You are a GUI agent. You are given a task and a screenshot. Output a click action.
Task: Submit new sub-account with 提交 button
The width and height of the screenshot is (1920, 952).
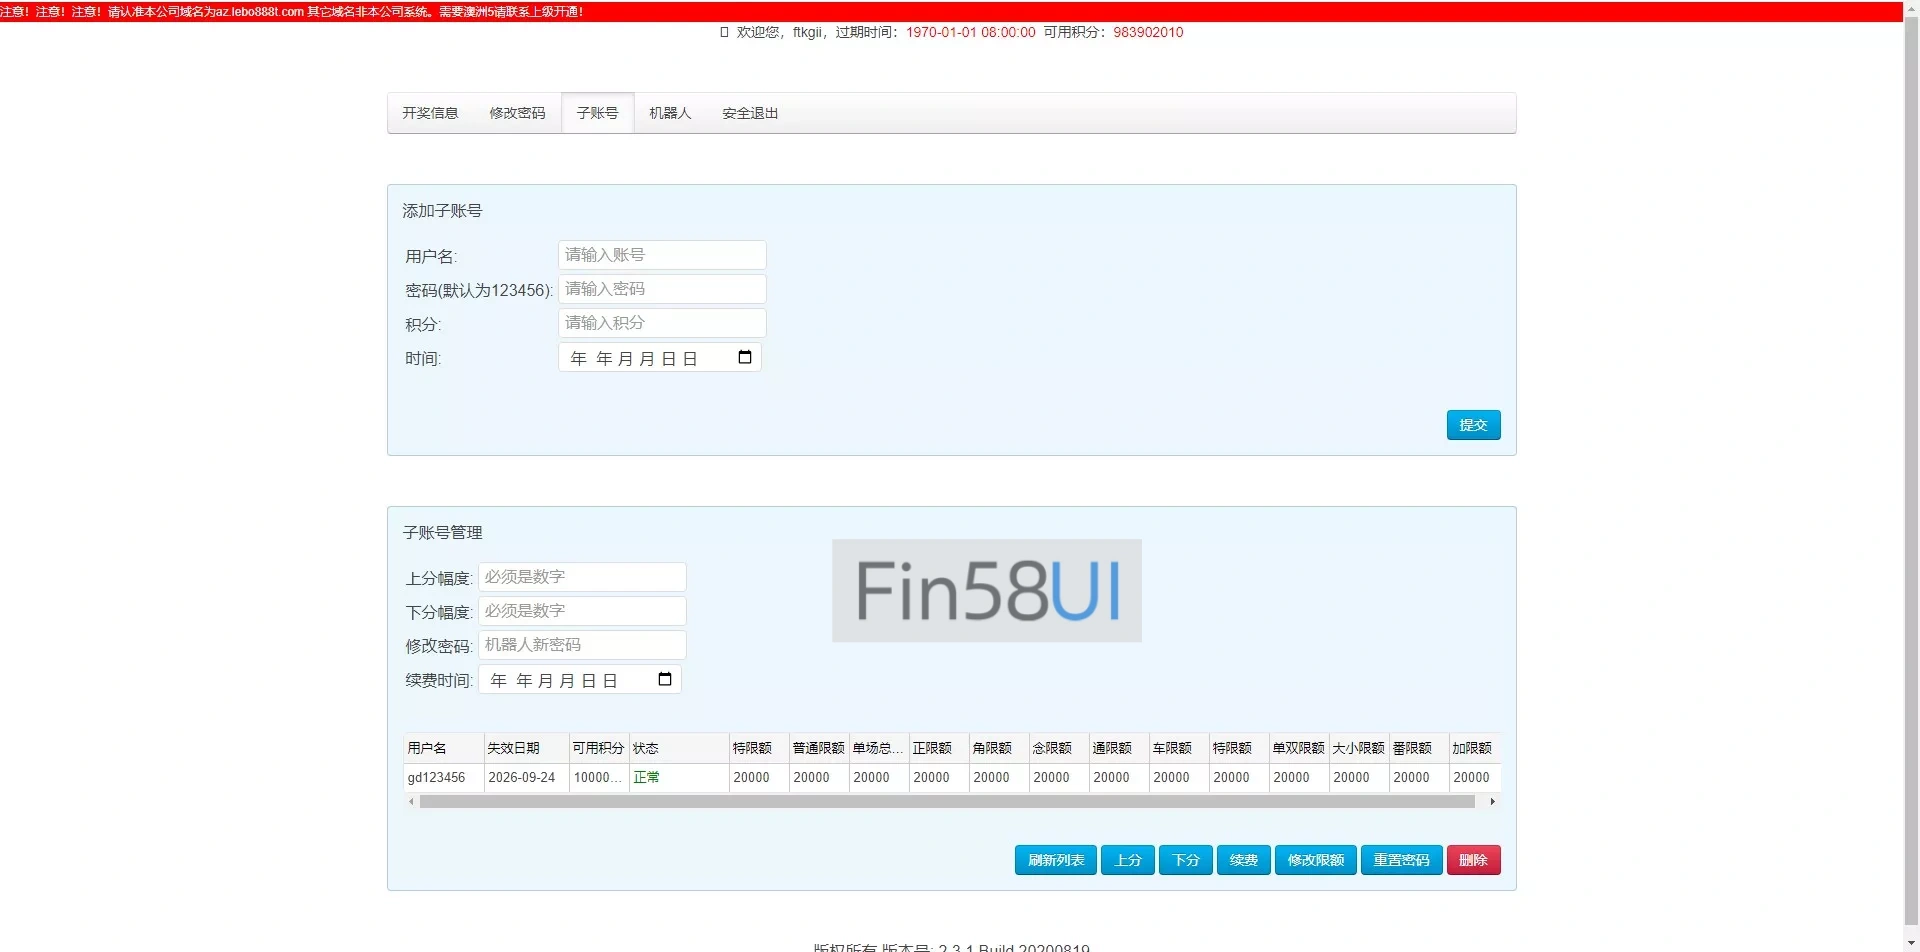[x=1473, y=425]
